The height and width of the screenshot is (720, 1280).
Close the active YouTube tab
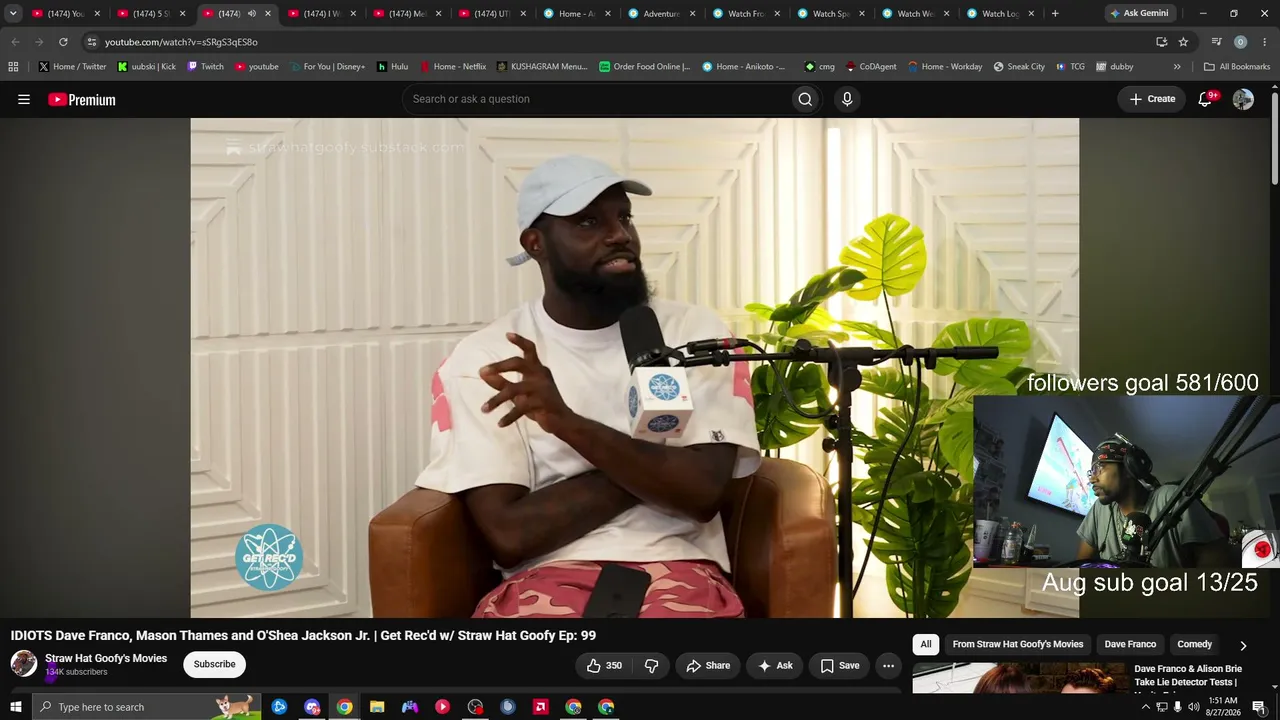coord(268,14)
